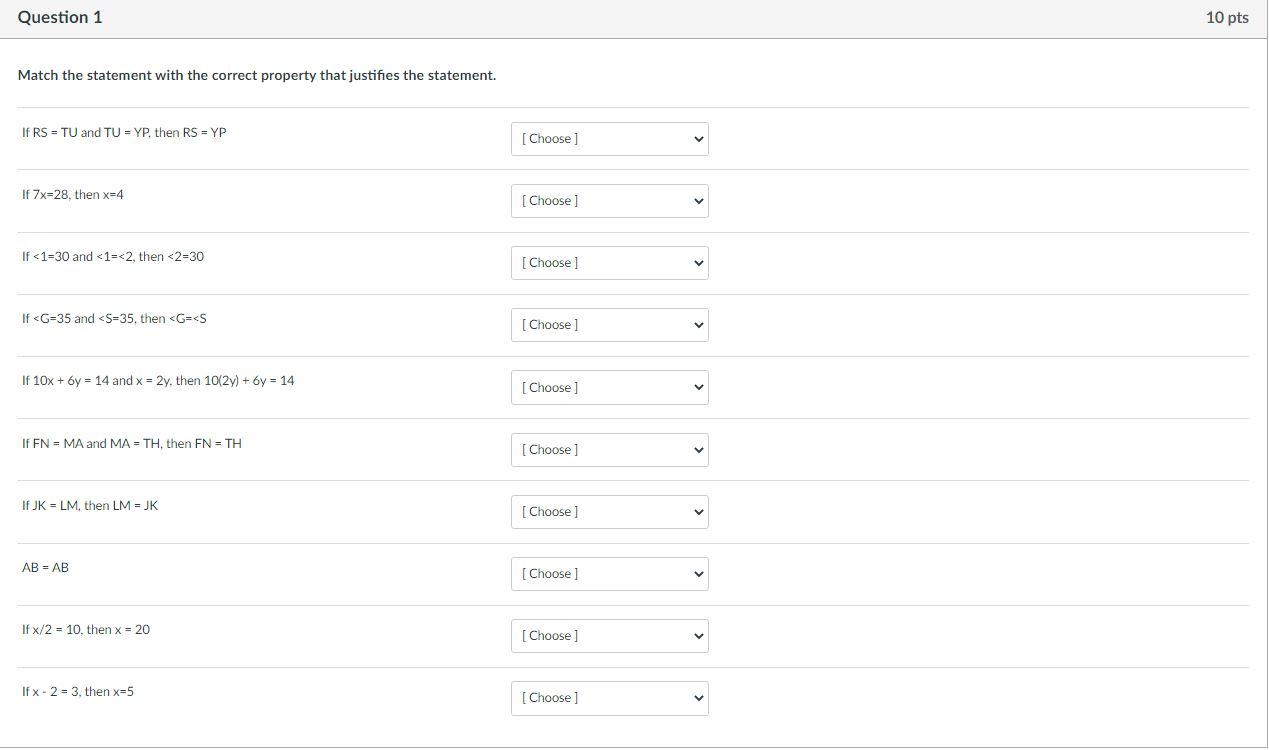Open dropdown for '10x + 6y = 14' statement
The image size is (1269, 750).
pos(609,388)
